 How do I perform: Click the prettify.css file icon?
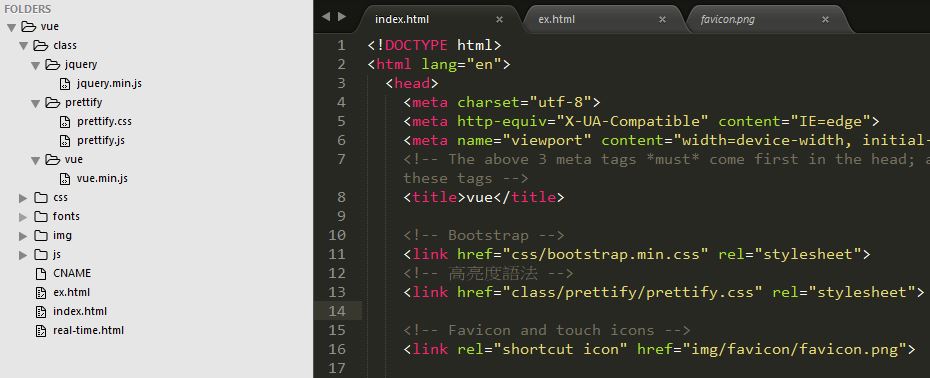coord(65,122)
